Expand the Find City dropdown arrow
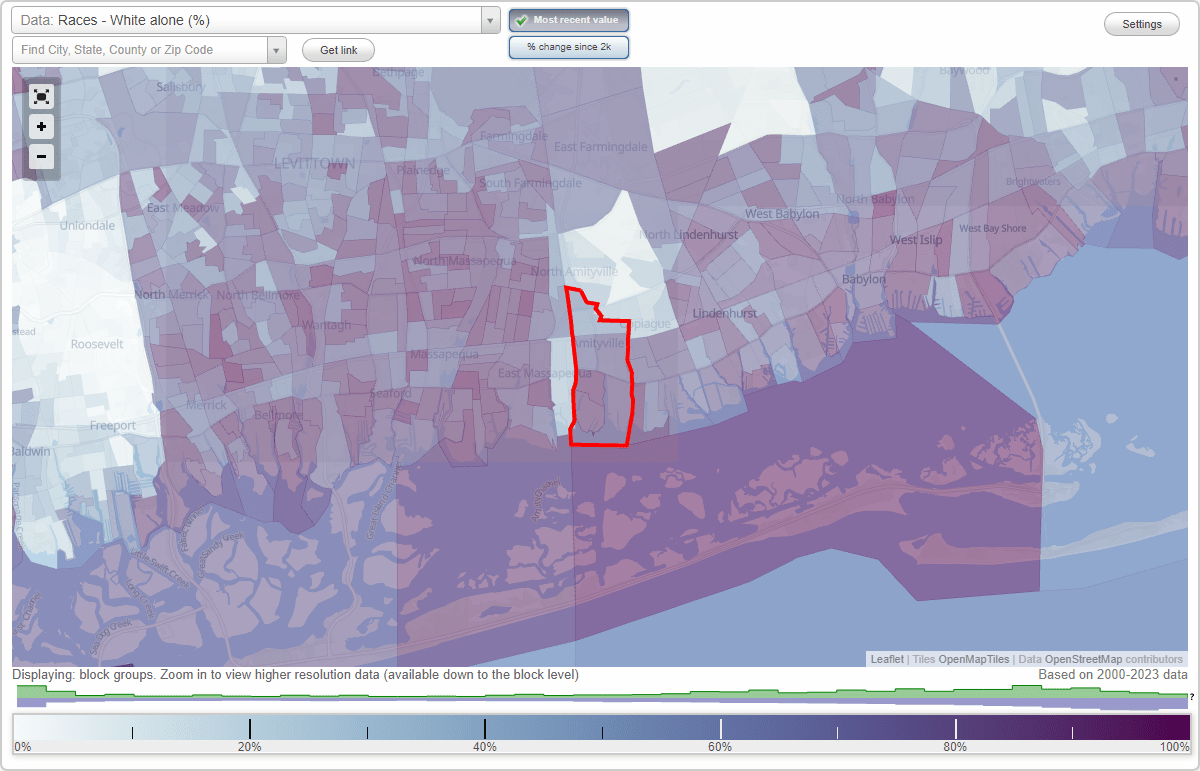The image size is (1200, 771). click(277, 49)
